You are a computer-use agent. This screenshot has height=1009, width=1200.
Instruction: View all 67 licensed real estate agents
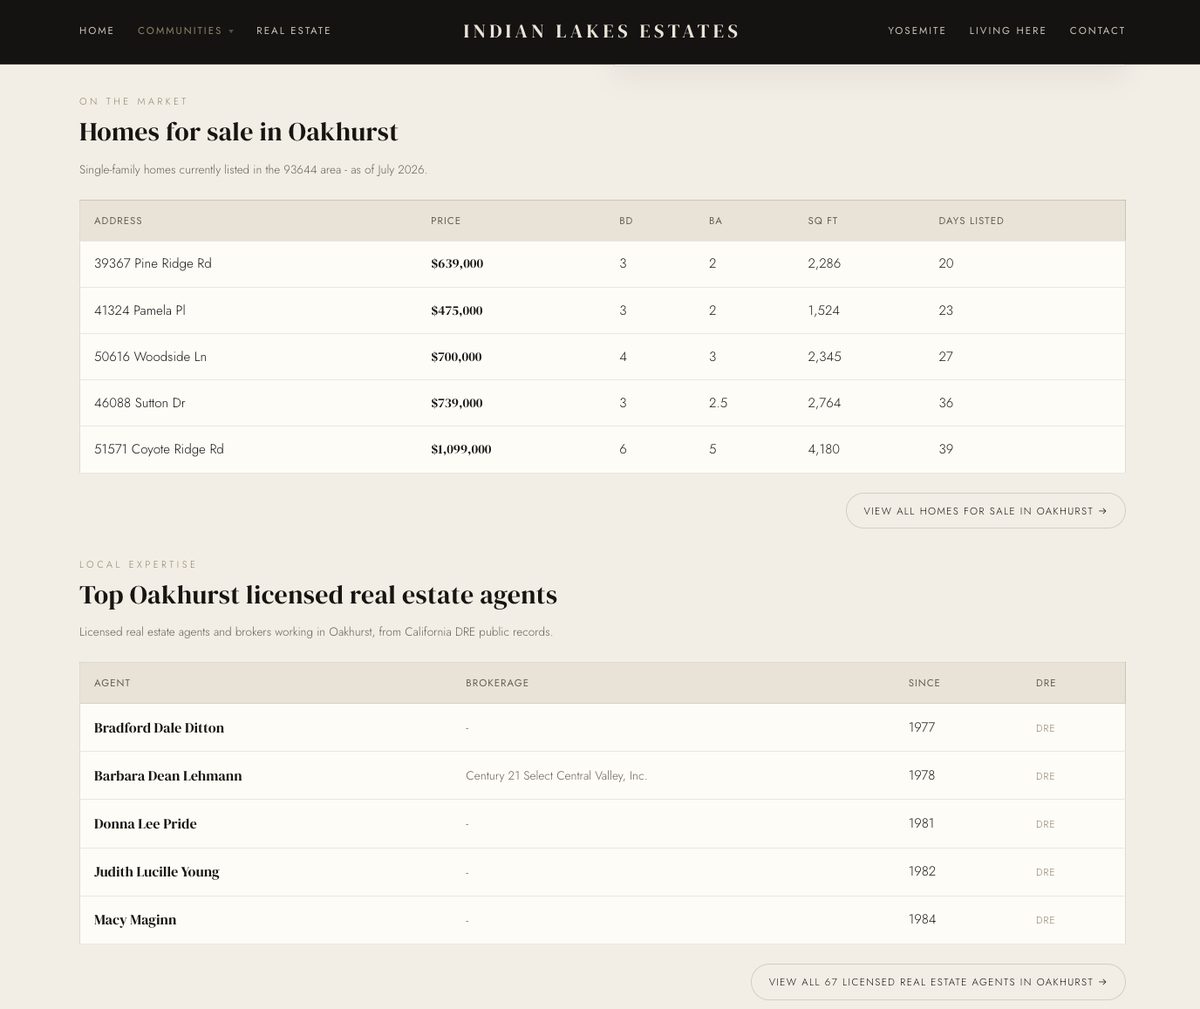click(x=938, y=982)
